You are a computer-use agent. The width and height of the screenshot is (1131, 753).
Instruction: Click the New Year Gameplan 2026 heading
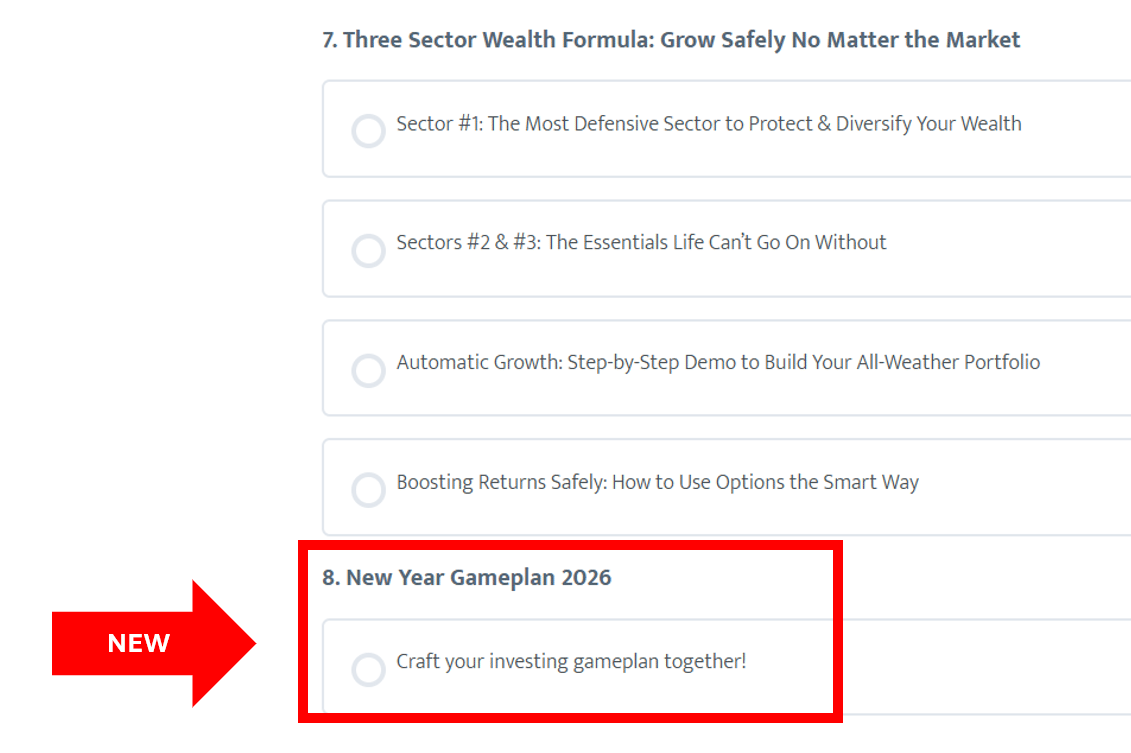pyautogui.click(x=466, y=578)
